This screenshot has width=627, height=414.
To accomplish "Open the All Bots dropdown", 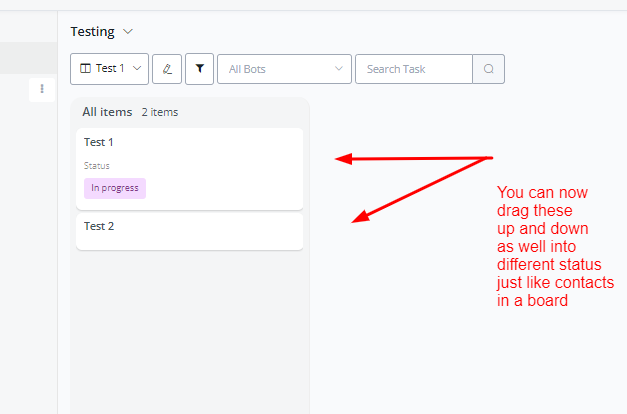I will coord(284,69).
